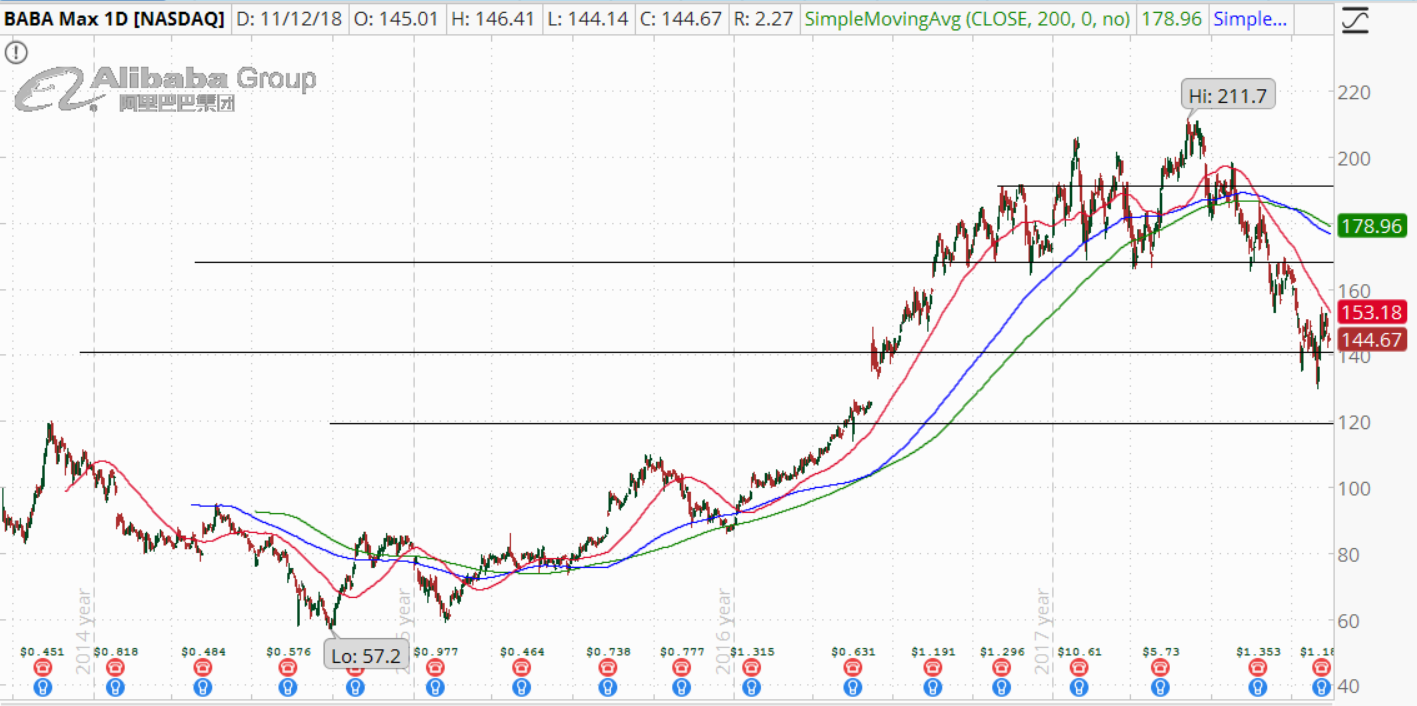Image resolution: width=1417 pixels, height=706 pixels.
Task: Open the light bulb event under $1.296
Action: (1002, 688)
